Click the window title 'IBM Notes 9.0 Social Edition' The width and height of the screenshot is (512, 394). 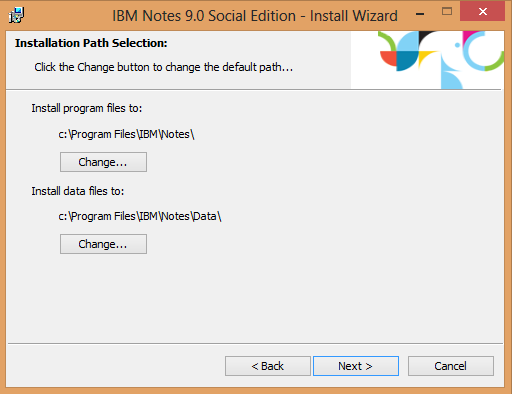204,16
